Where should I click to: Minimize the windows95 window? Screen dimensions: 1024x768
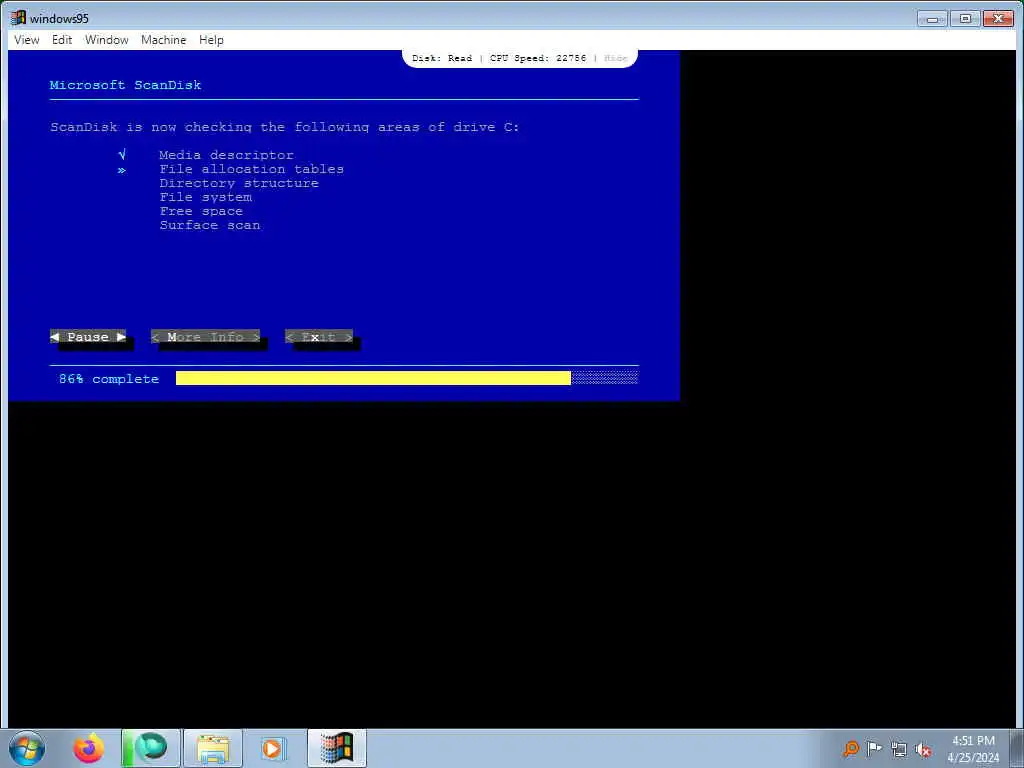(x=932, y=18)
